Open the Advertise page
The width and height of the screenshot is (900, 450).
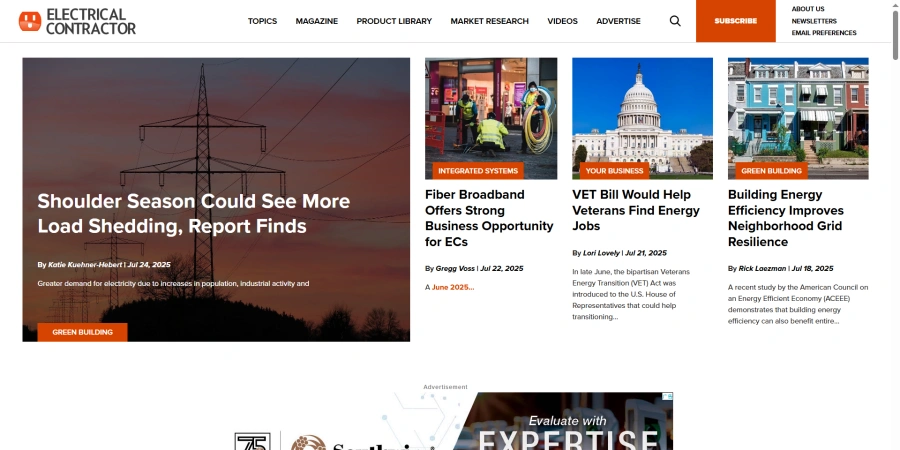click(618, 21)
